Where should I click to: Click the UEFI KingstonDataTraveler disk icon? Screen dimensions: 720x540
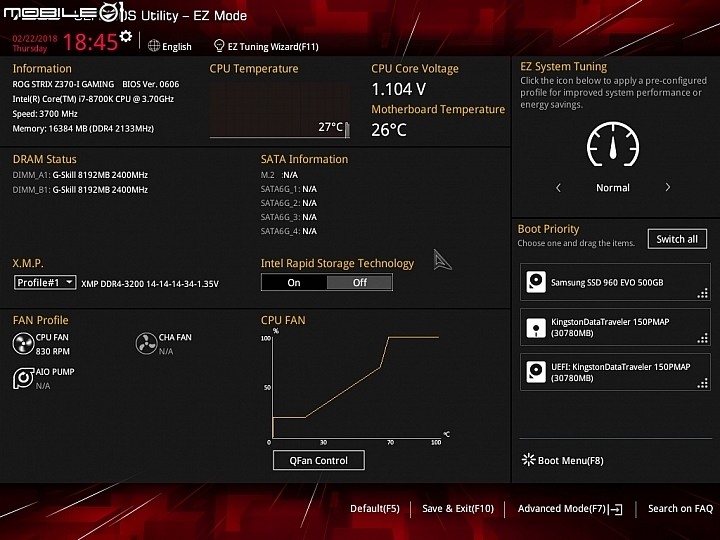pos(536,372)
